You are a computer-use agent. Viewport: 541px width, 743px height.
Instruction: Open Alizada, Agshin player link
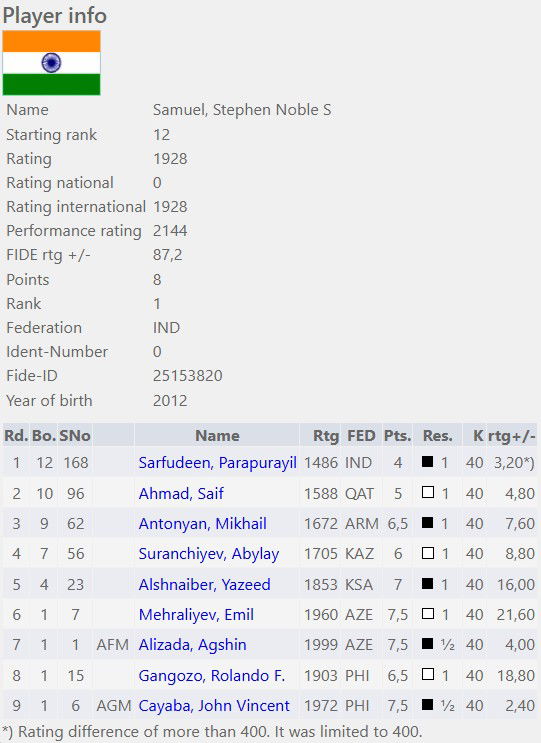pos(192,645)
